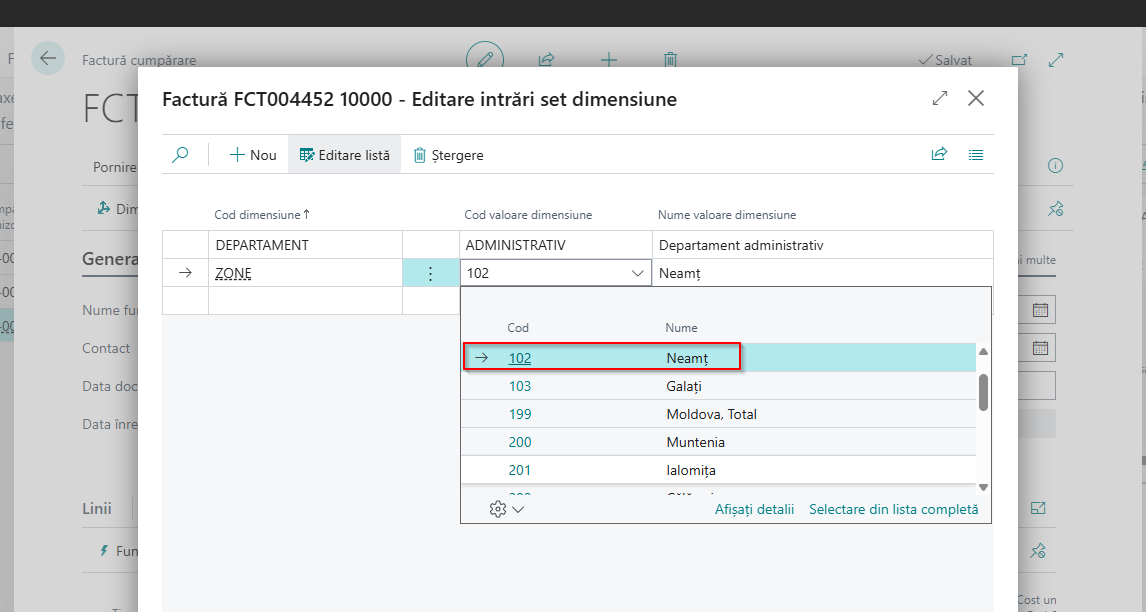Click Nou to add new entry
This screenshot has width=1146, height=612.
253,154
